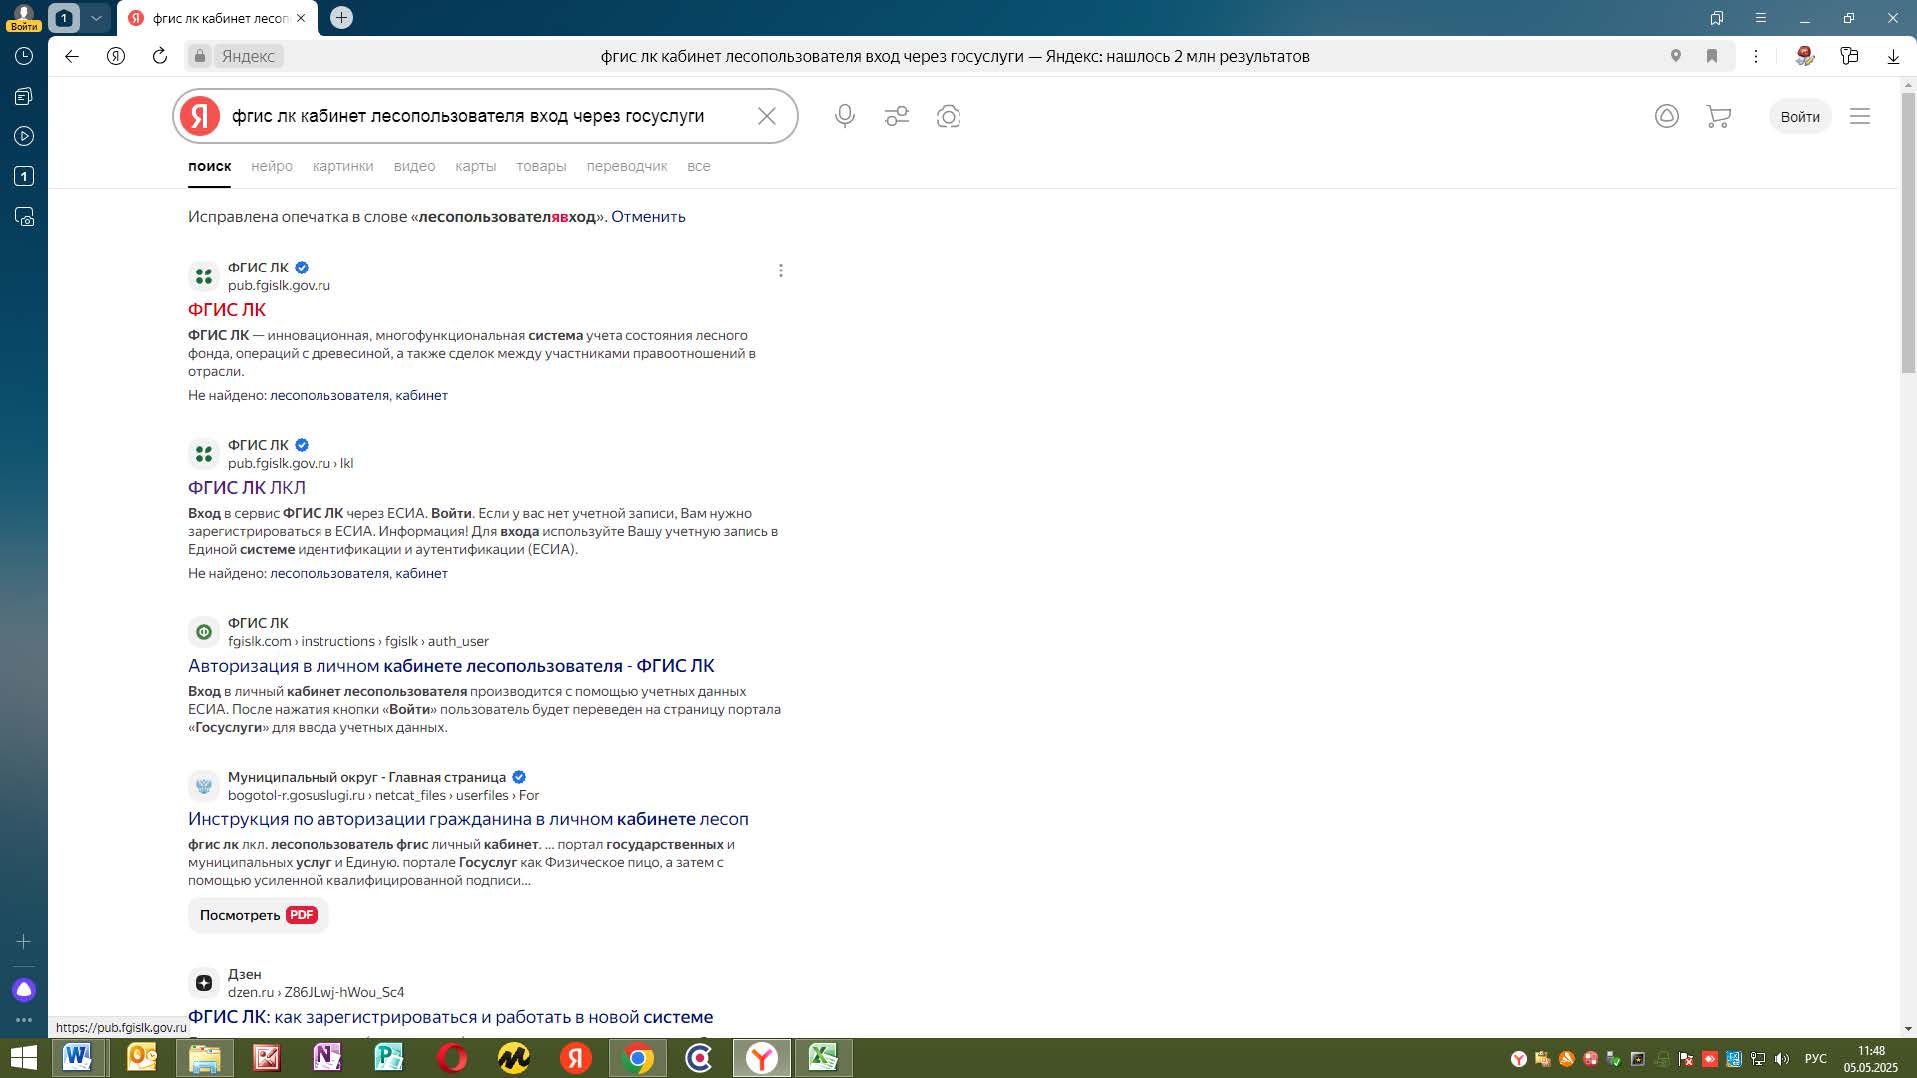Click РУС language indicator in system tray
Screen dimensions: 1917x1078
pyautogui.click(x=1815, y=1058)
